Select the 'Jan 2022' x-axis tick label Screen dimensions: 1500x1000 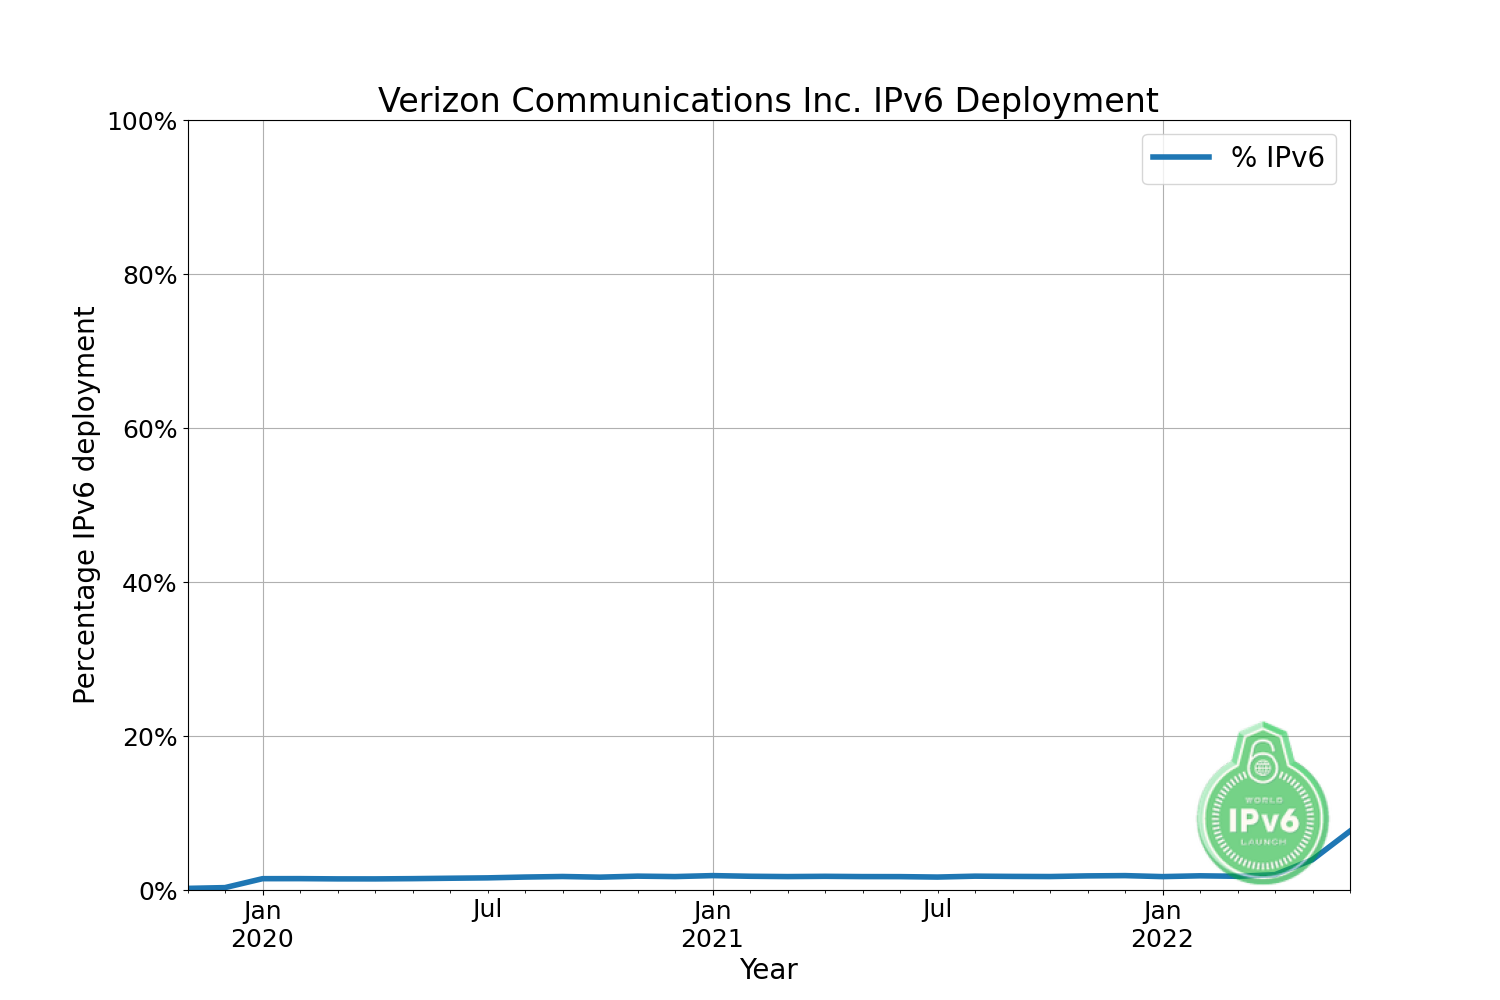[x=1162, y=925]
